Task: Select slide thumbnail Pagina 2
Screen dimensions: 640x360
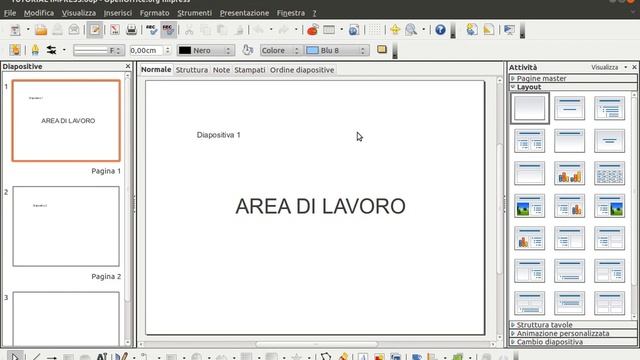Action: click(x=66, y=226)
